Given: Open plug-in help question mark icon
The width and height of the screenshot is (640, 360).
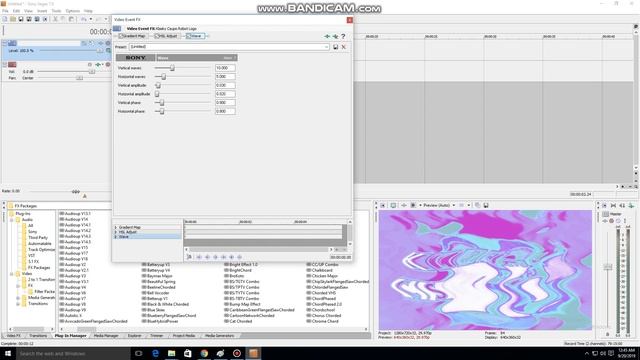Looking at the screenshot, I should pyautogui.click(x=343, y=36).
